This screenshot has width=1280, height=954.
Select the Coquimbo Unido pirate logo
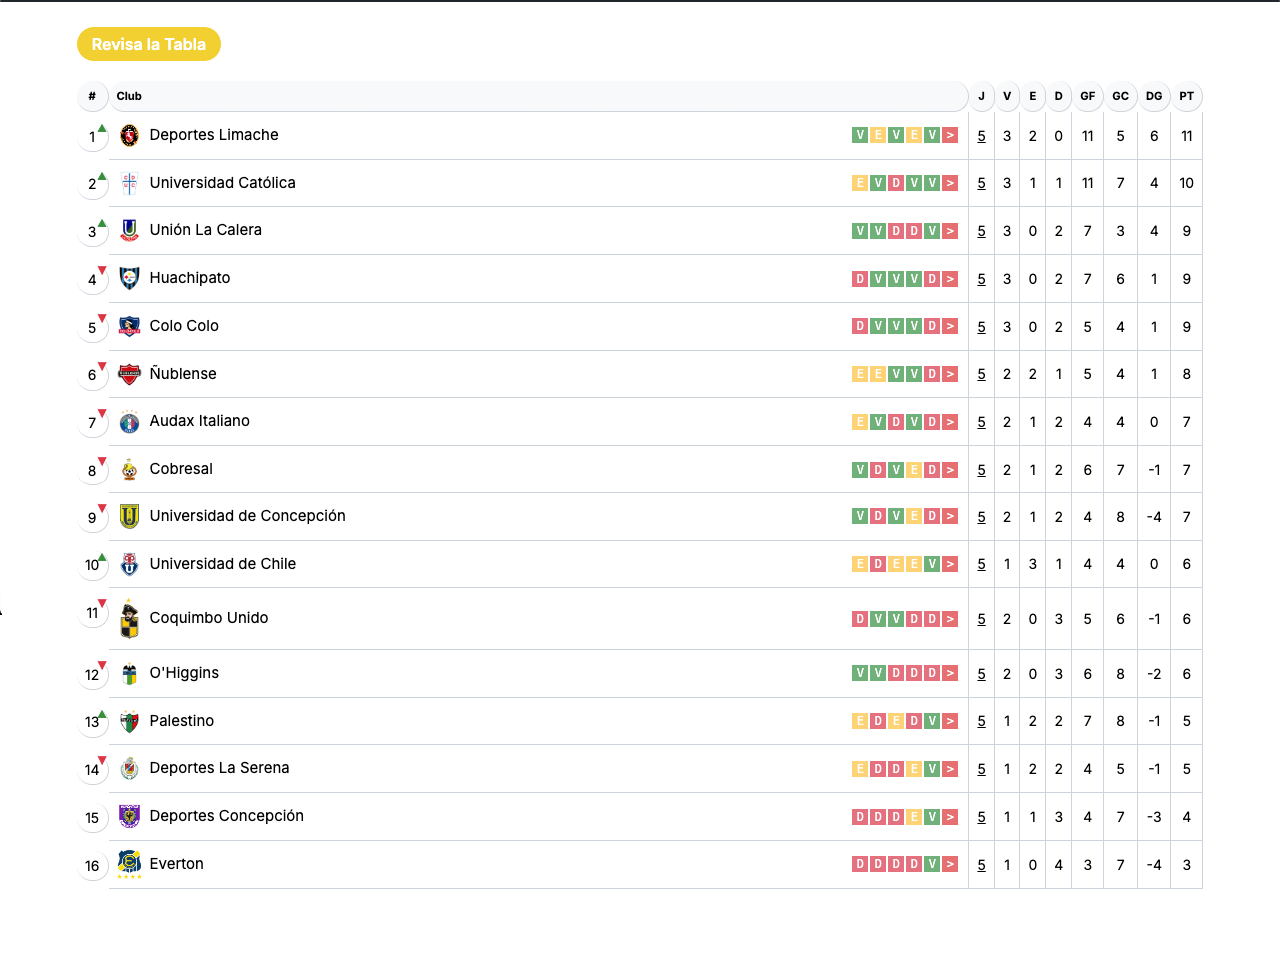pyautogui.click(x=129, y=619)
